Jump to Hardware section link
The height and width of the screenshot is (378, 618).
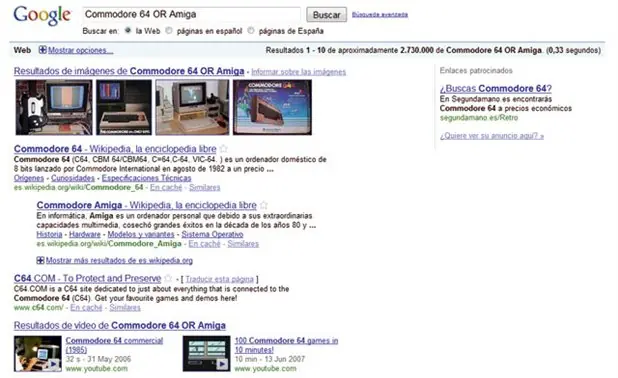pos(85,235)
